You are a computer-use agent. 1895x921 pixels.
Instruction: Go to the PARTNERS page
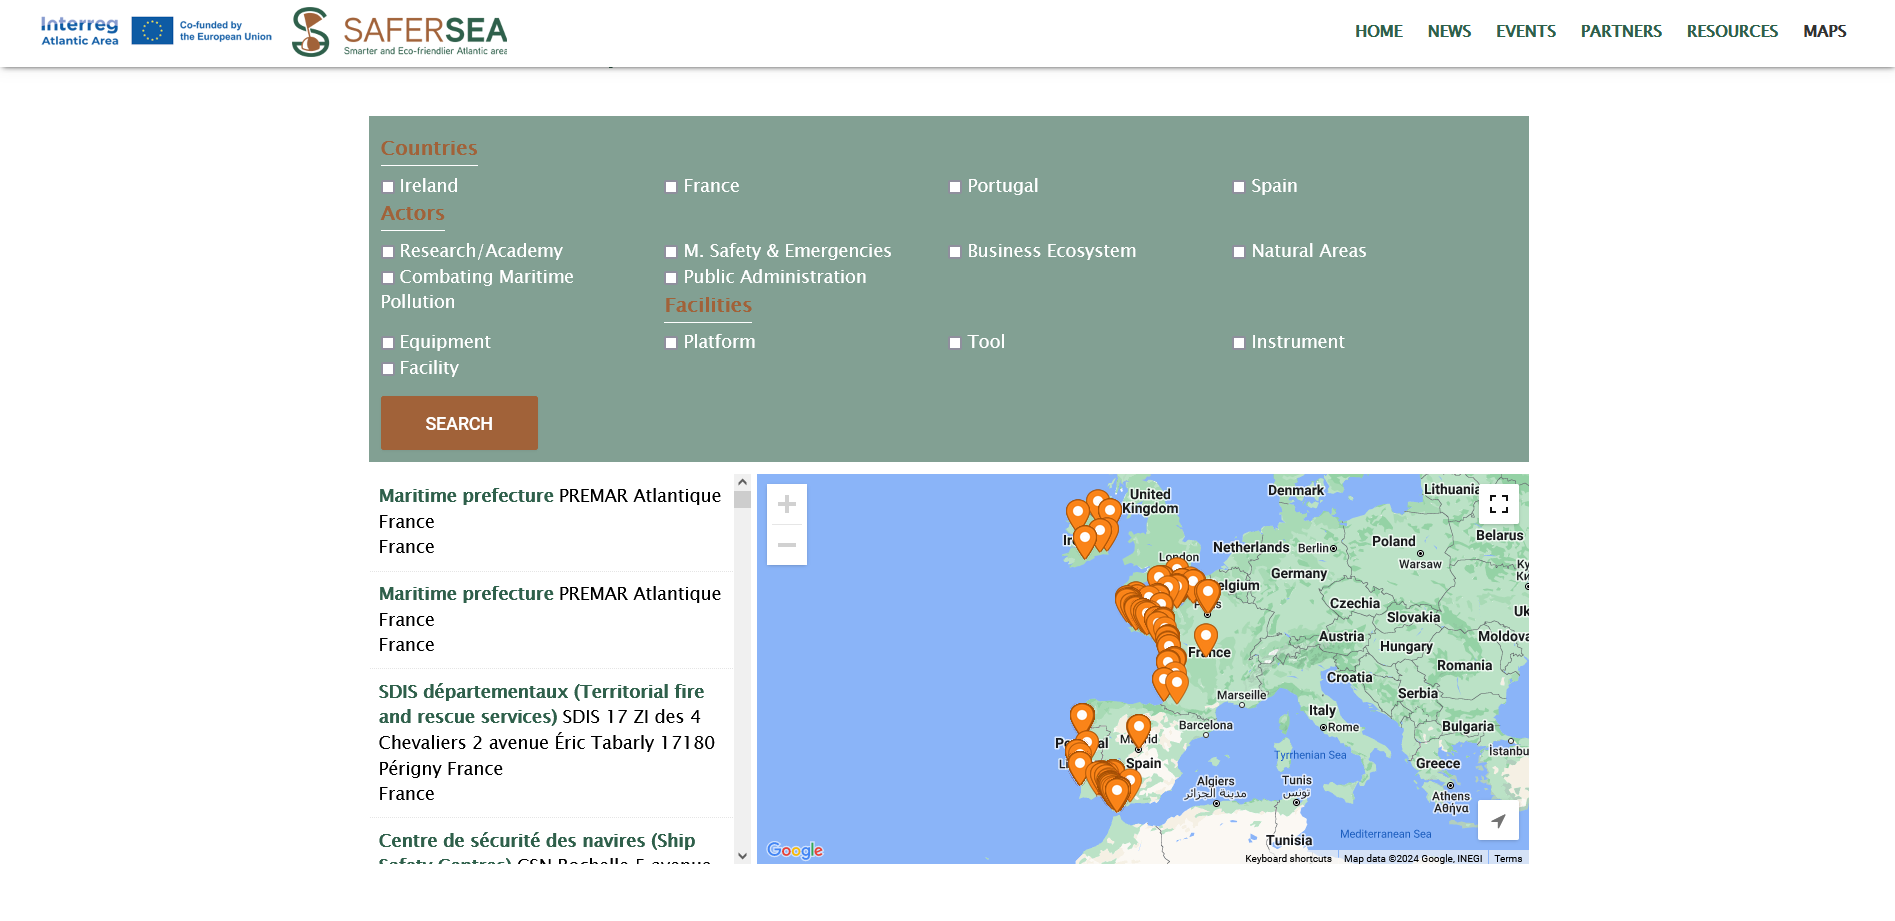[x=1621, y=31]
